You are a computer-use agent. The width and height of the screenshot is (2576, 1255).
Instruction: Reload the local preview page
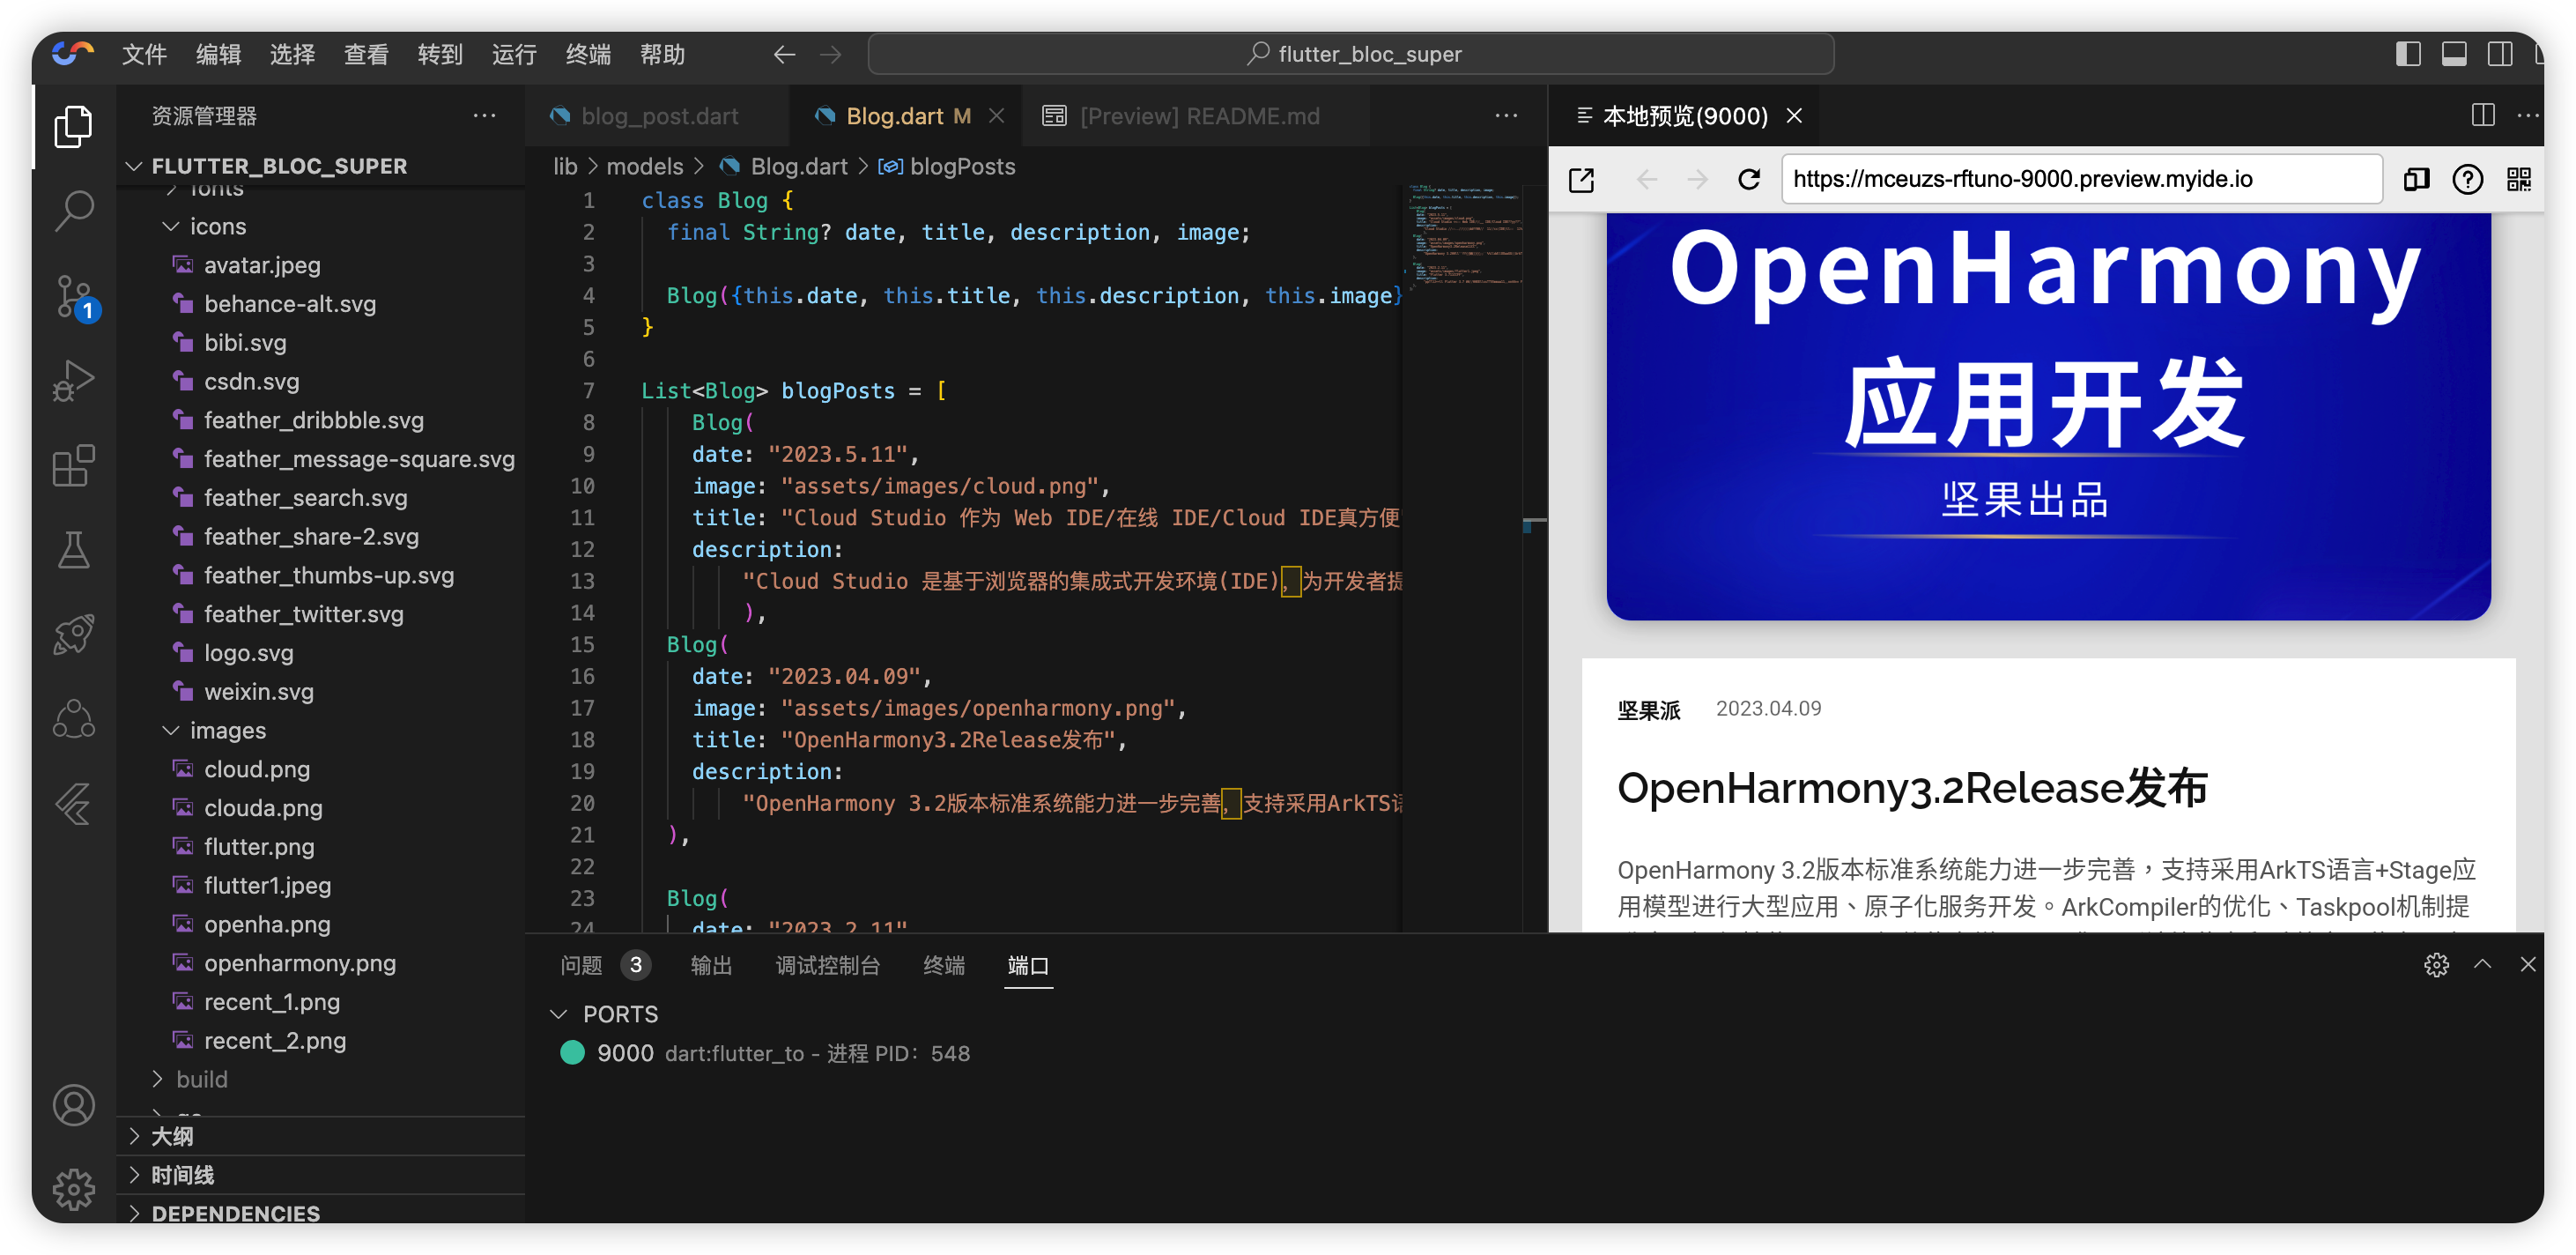click(1748, 180)
